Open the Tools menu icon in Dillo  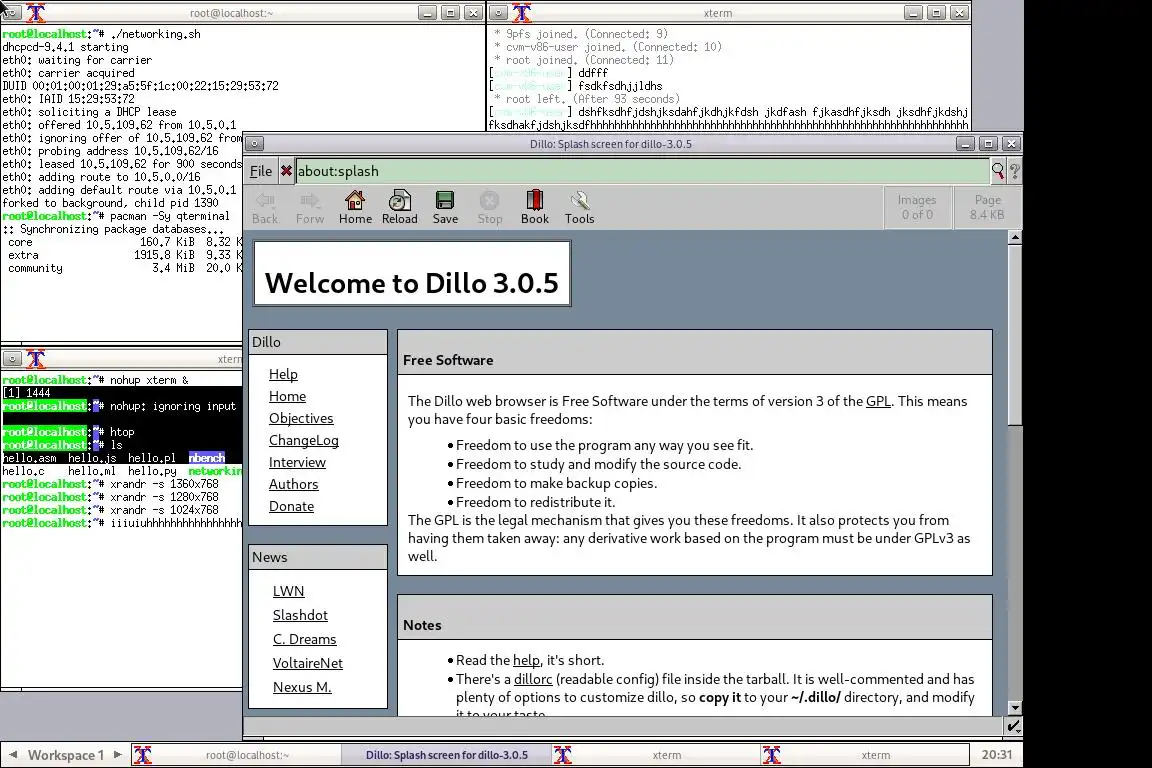click(580, 207)
